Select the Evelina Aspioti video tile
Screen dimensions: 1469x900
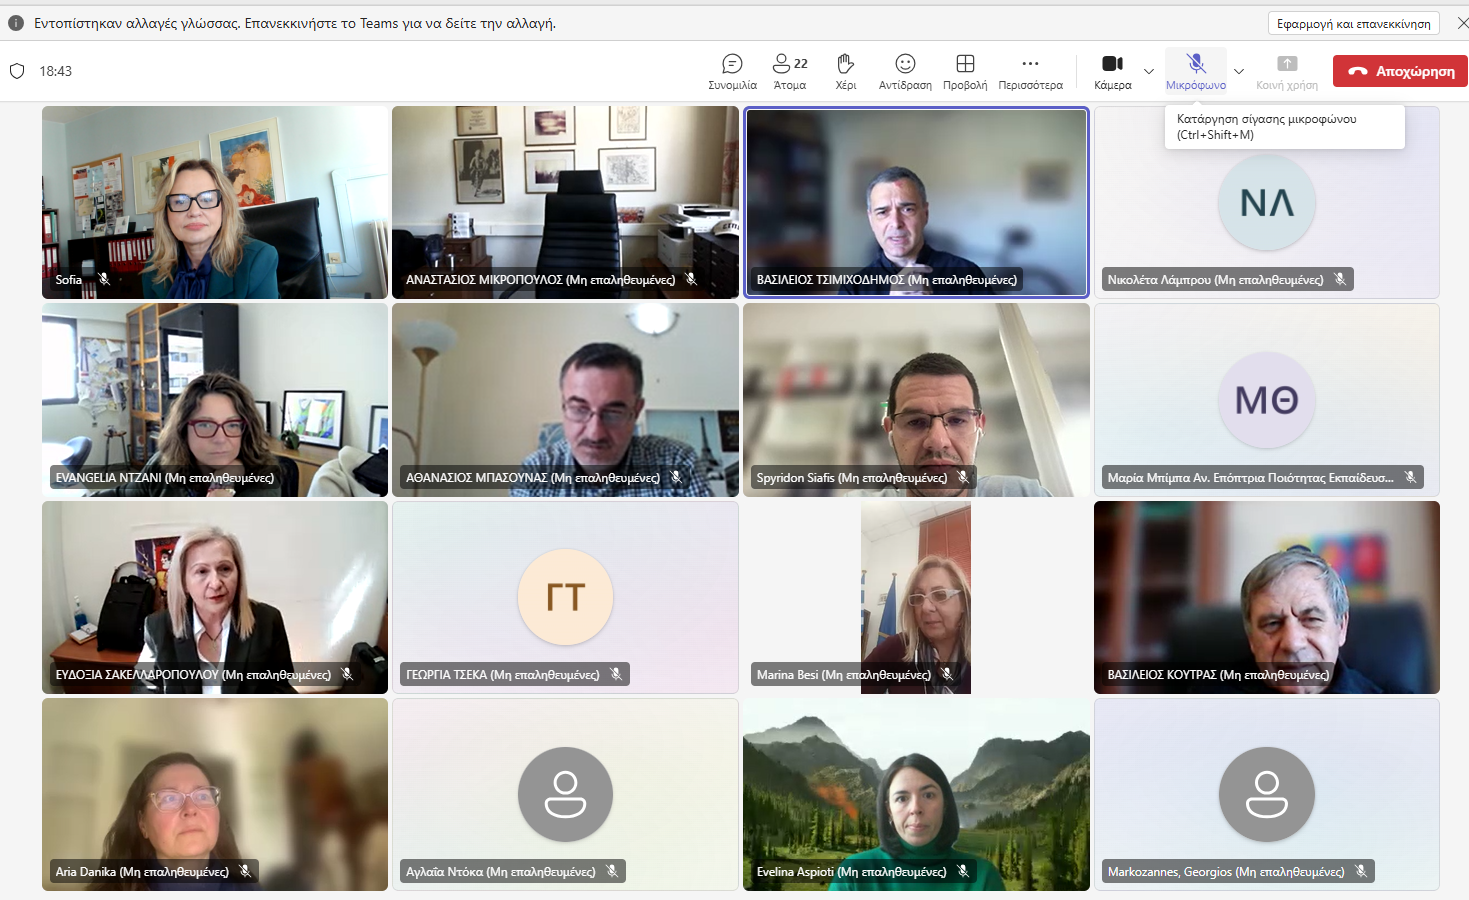(916, 794)
